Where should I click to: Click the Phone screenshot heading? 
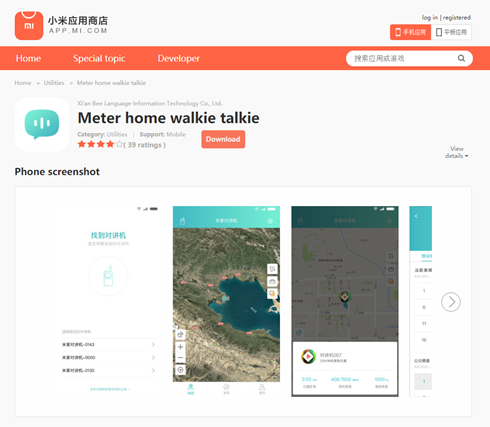tap(57, 172)
